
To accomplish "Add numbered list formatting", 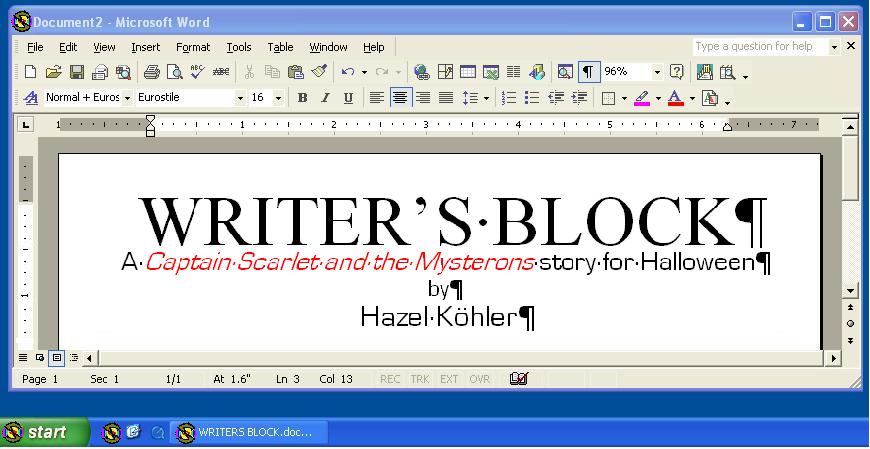I will click(x=508, y=98).
